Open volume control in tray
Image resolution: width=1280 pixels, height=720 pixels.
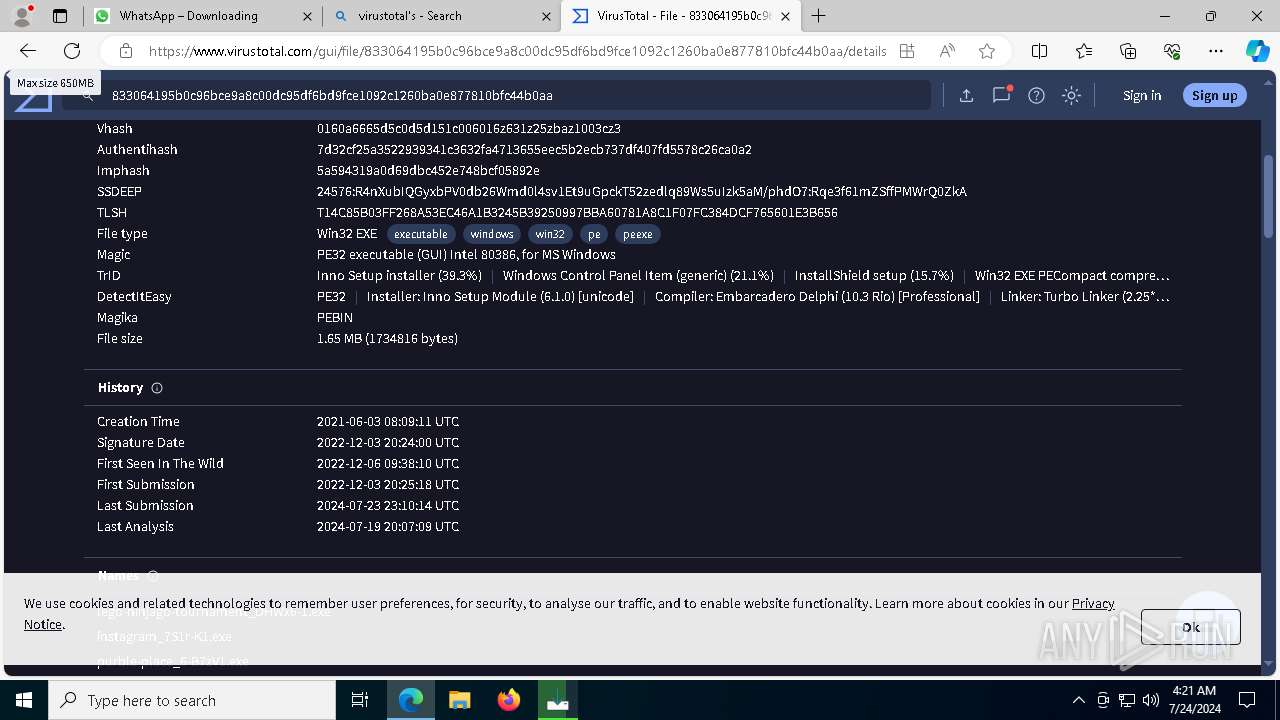point(1150,700)
